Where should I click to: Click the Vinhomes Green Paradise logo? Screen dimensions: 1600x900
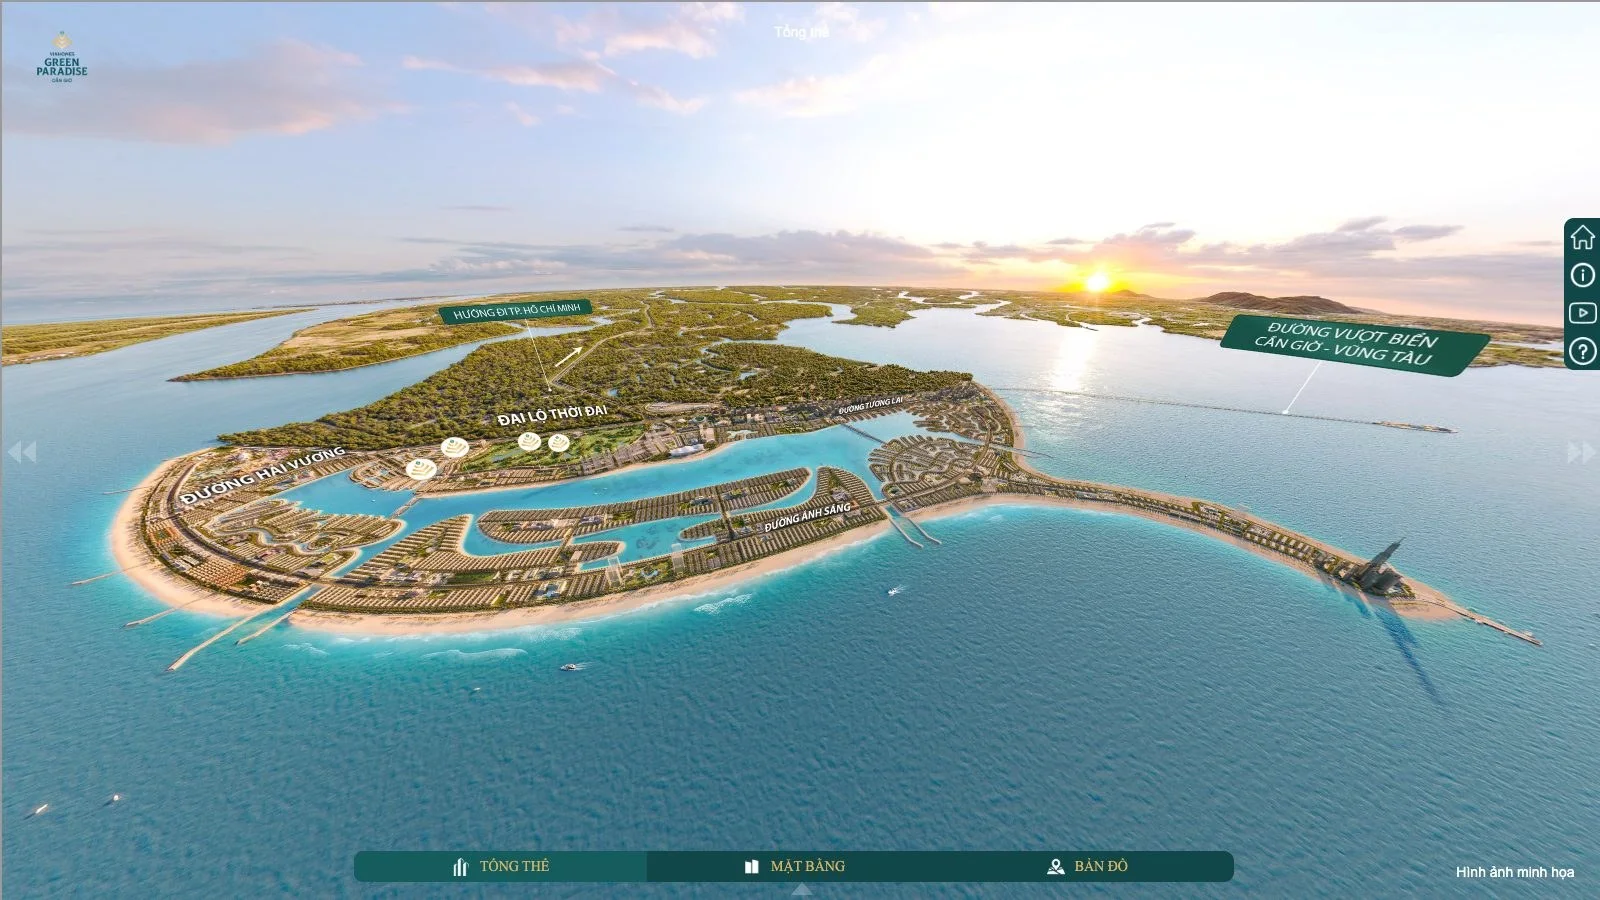[x=62, y=58]
